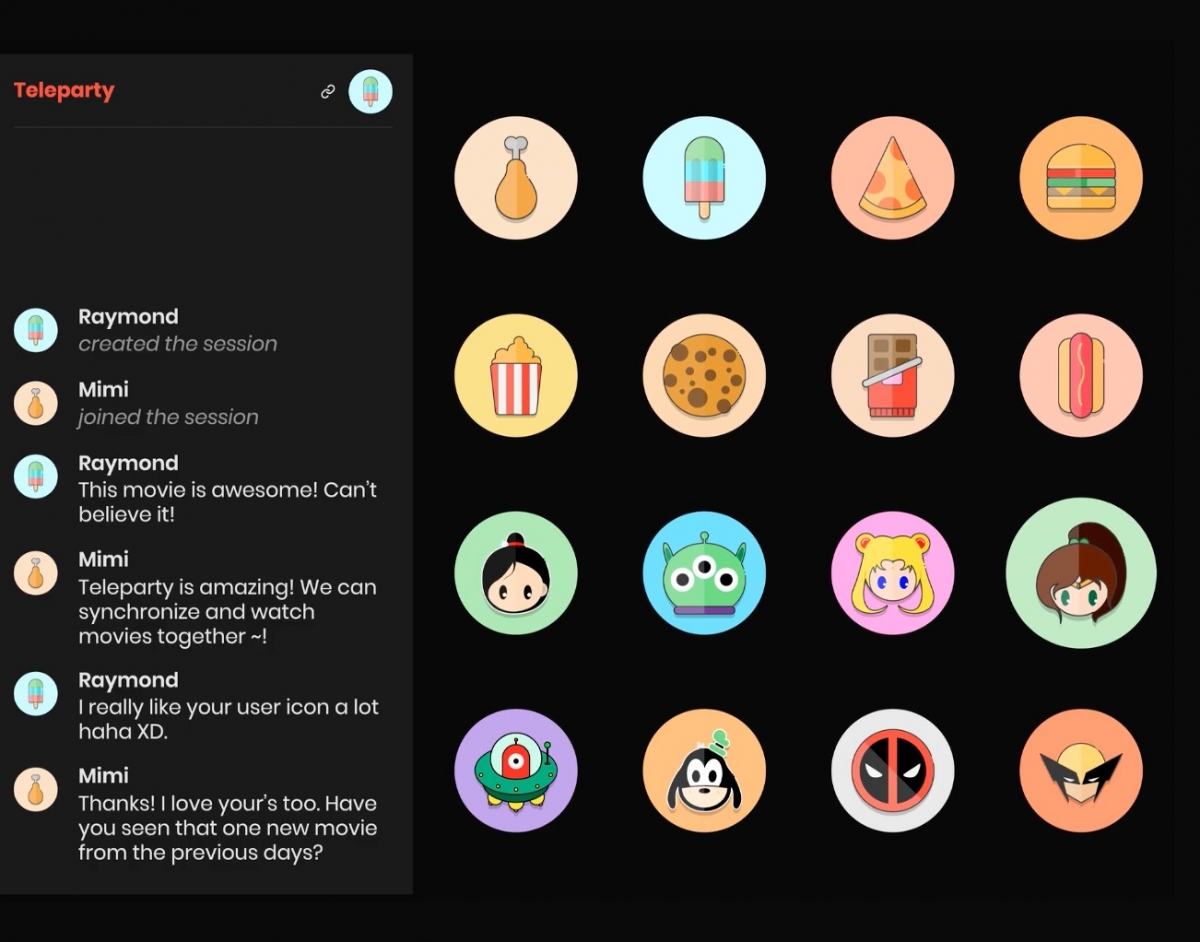Pick the three-eyed green alien avatar
The height and width of the screenshot is (942, 1200).
(x=704, y=573)
